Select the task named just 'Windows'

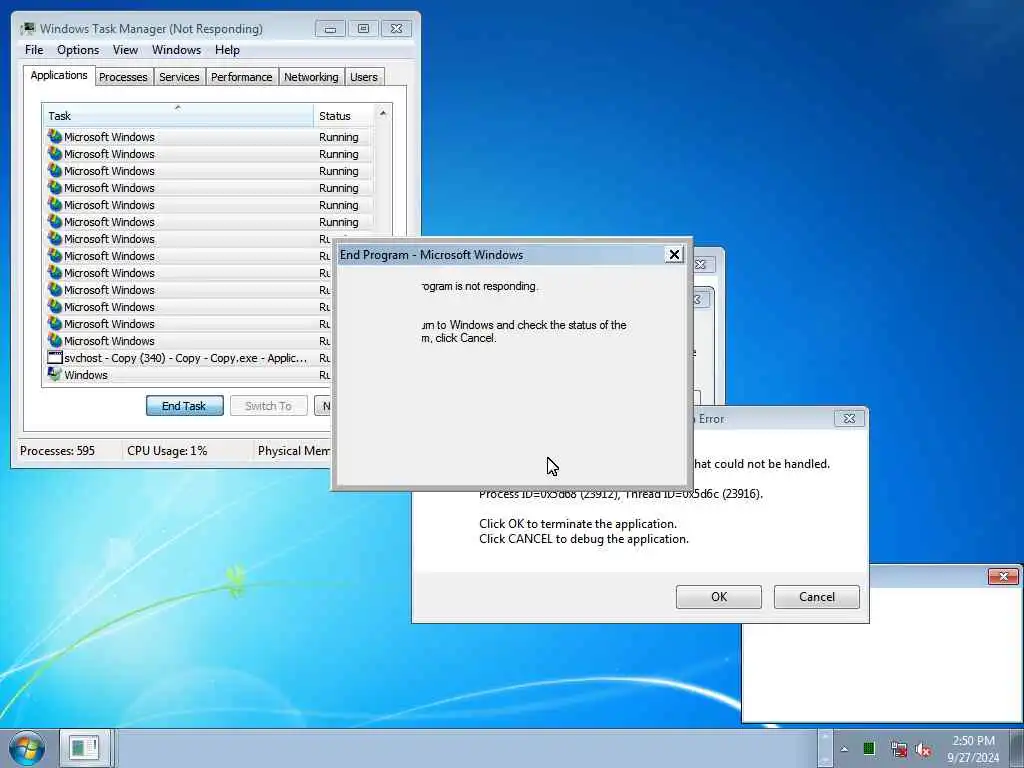pos(188,375)
